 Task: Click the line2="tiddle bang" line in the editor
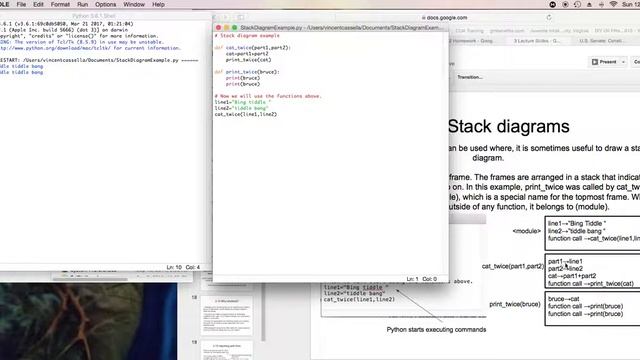pos(241,109)
